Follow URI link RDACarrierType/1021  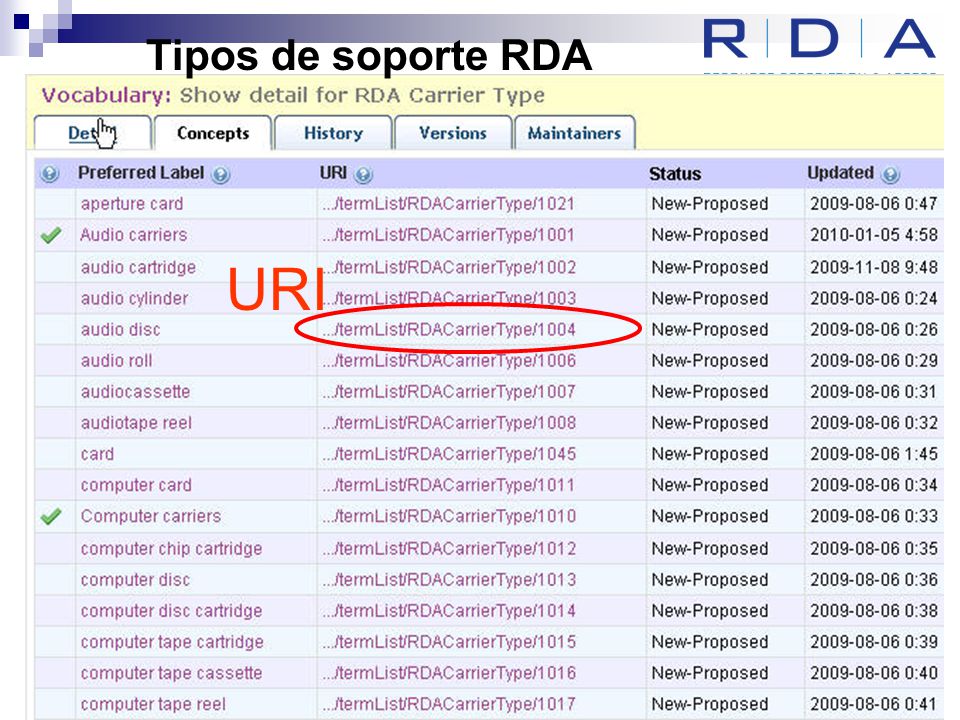pos(449,204)
